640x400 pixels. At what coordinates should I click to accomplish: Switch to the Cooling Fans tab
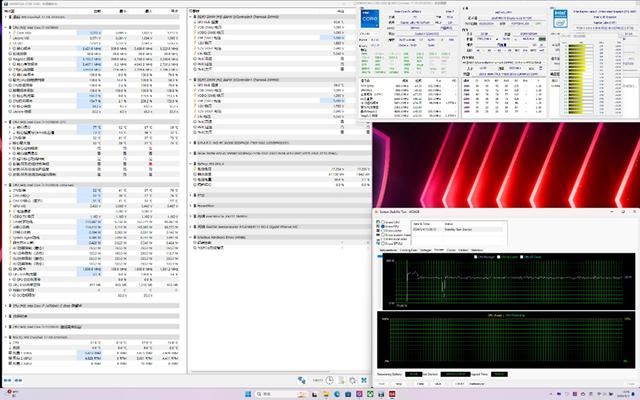coord(409,250)
